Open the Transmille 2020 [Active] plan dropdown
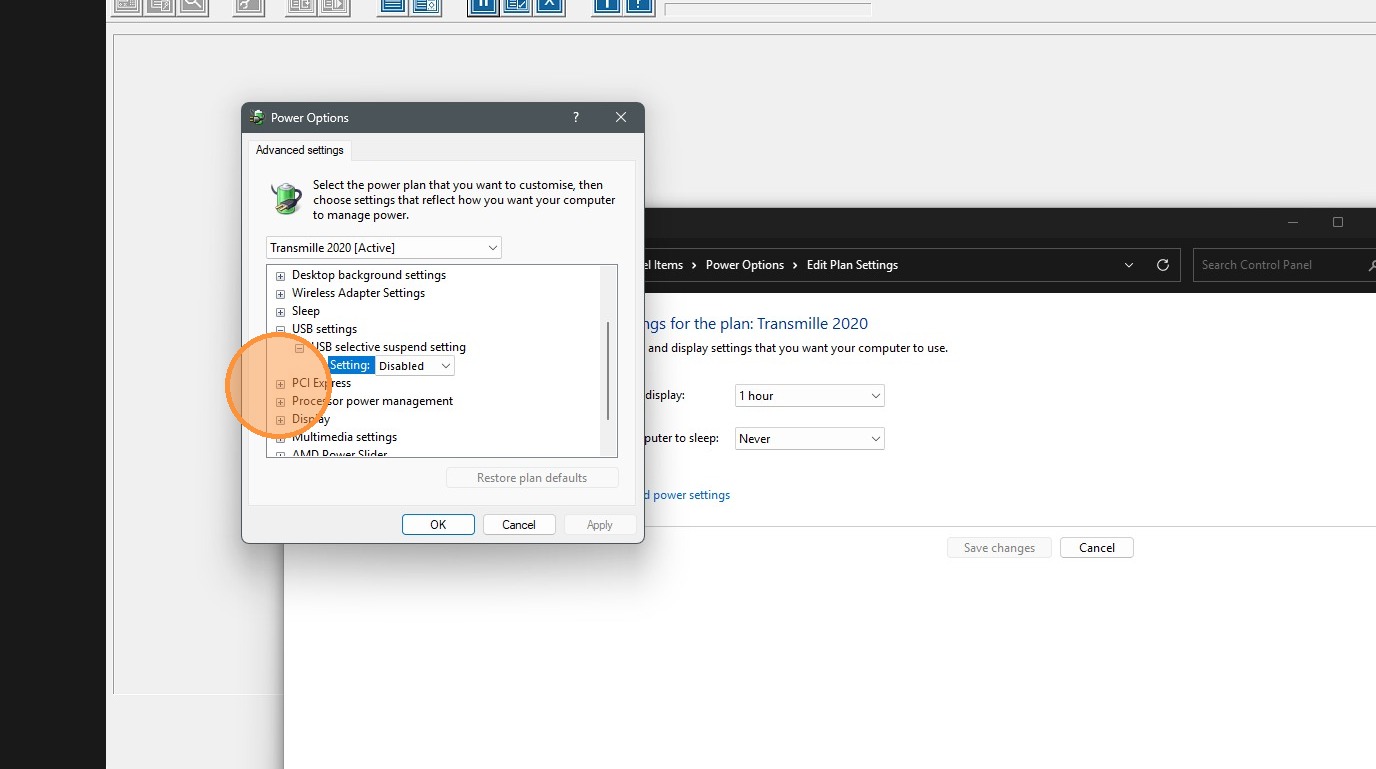This screenshot has width=1376, height=769. click(x=384, y=247)
